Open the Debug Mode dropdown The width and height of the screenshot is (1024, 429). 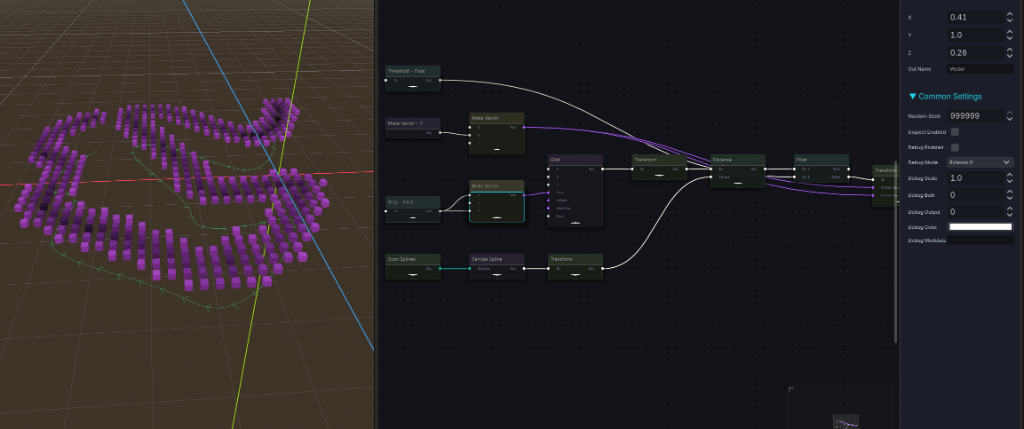(x=980, y=162)
